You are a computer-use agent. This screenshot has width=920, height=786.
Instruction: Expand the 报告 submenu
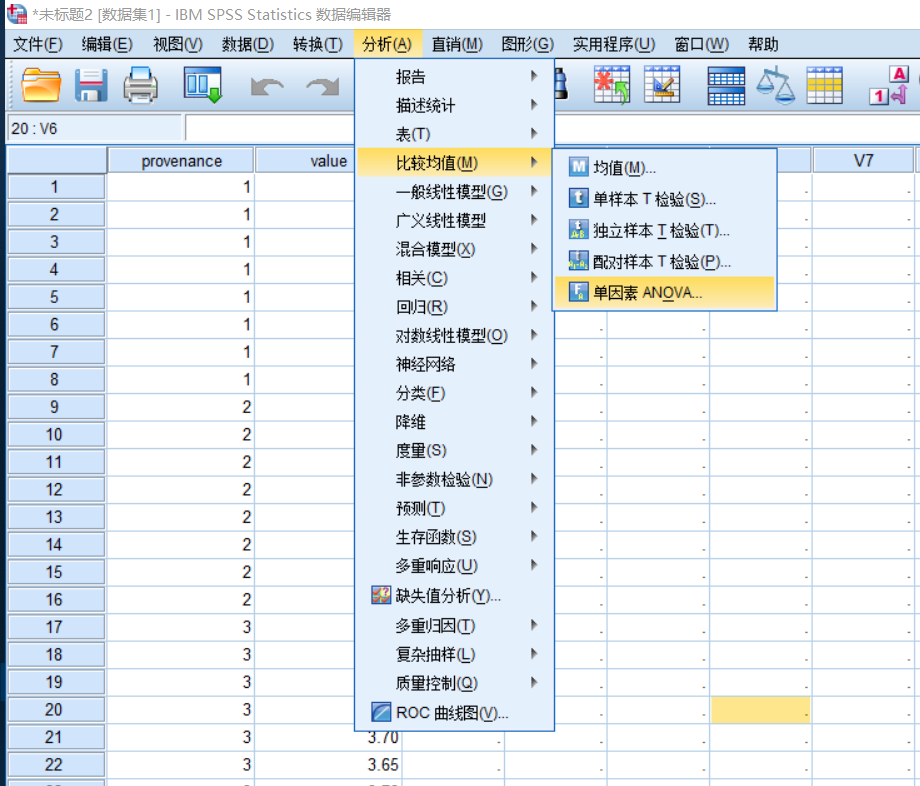(455, 76)
